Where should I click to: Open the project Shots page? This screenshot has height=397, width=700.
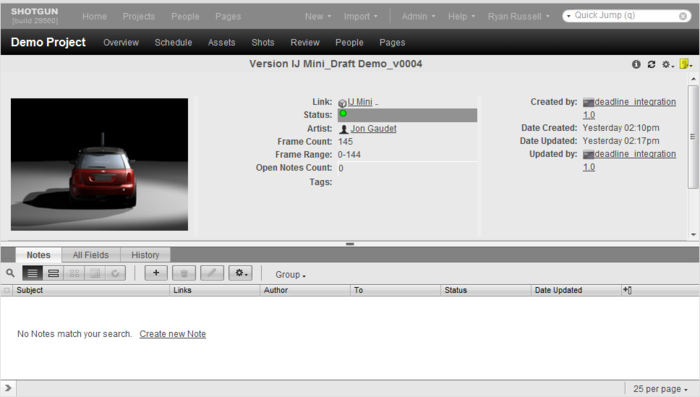(262, 42)
